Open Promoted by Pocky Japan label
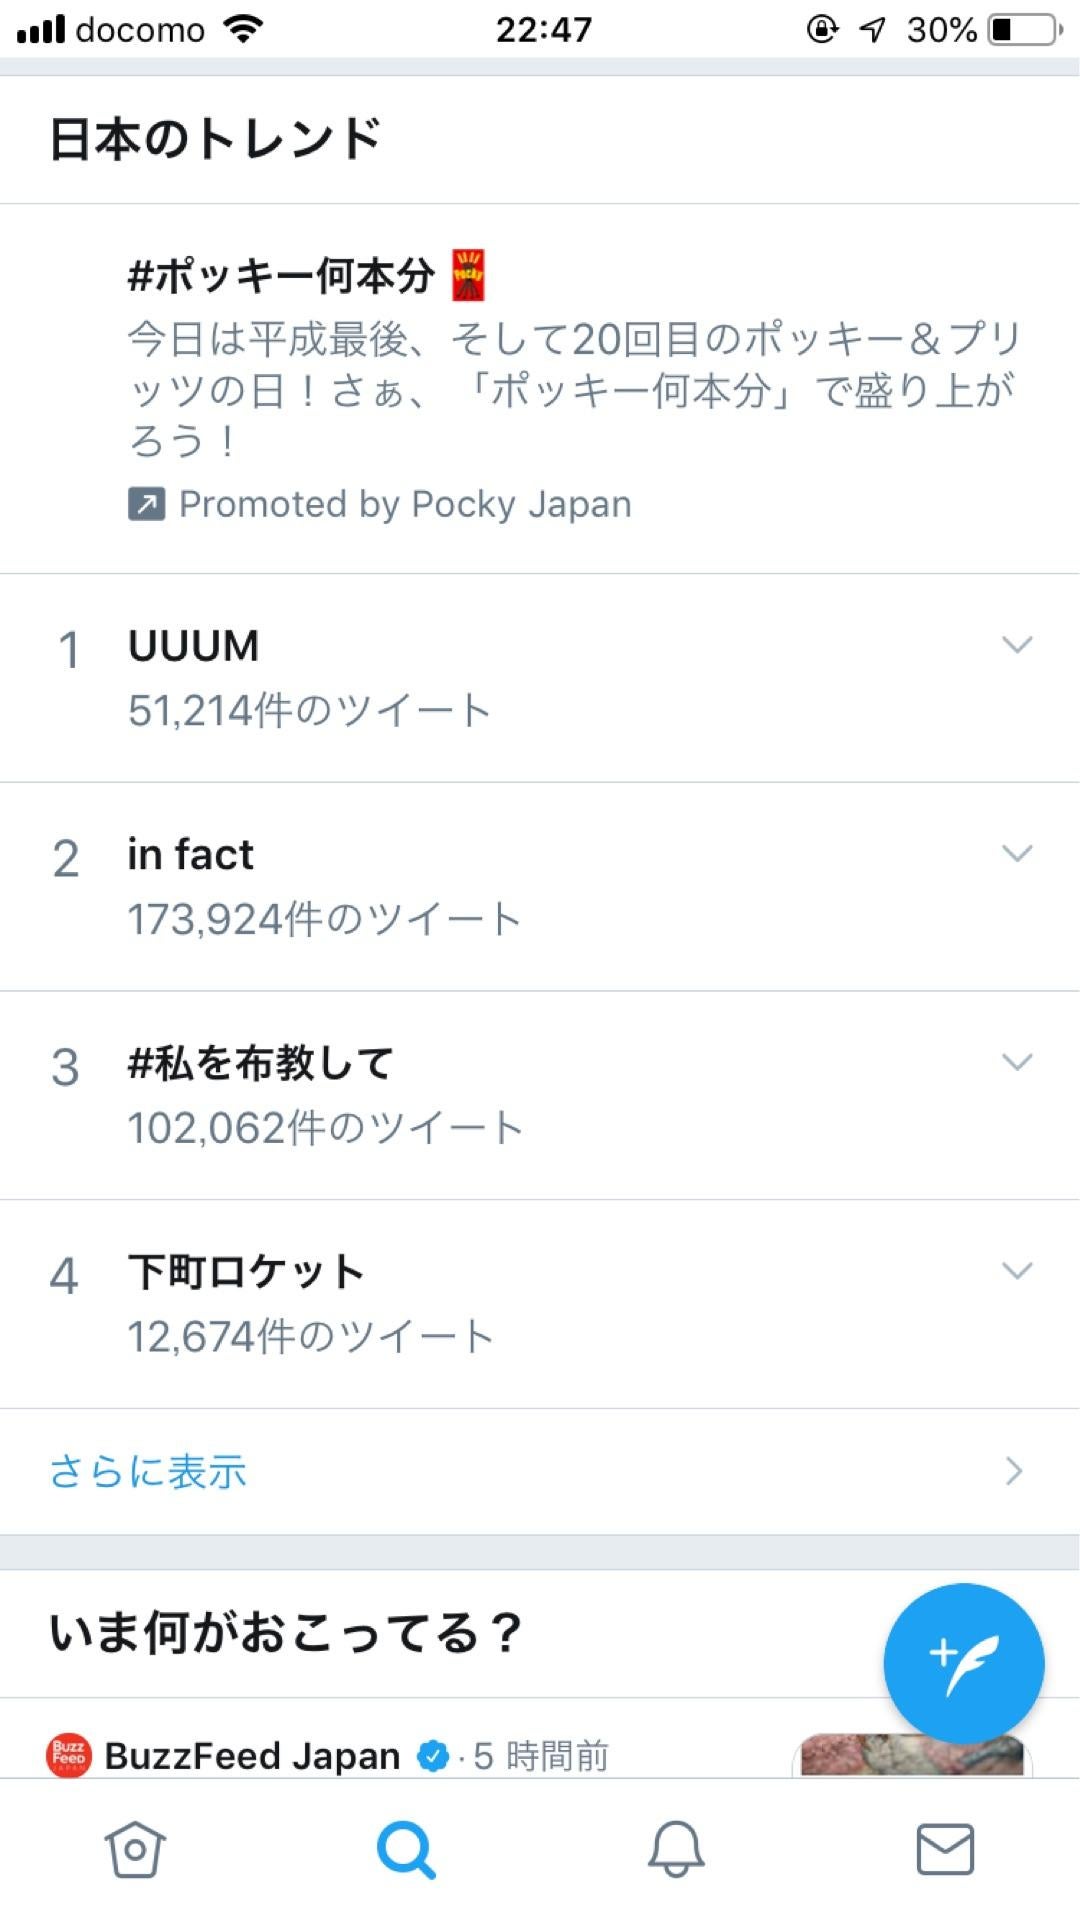 coord(405,504)
